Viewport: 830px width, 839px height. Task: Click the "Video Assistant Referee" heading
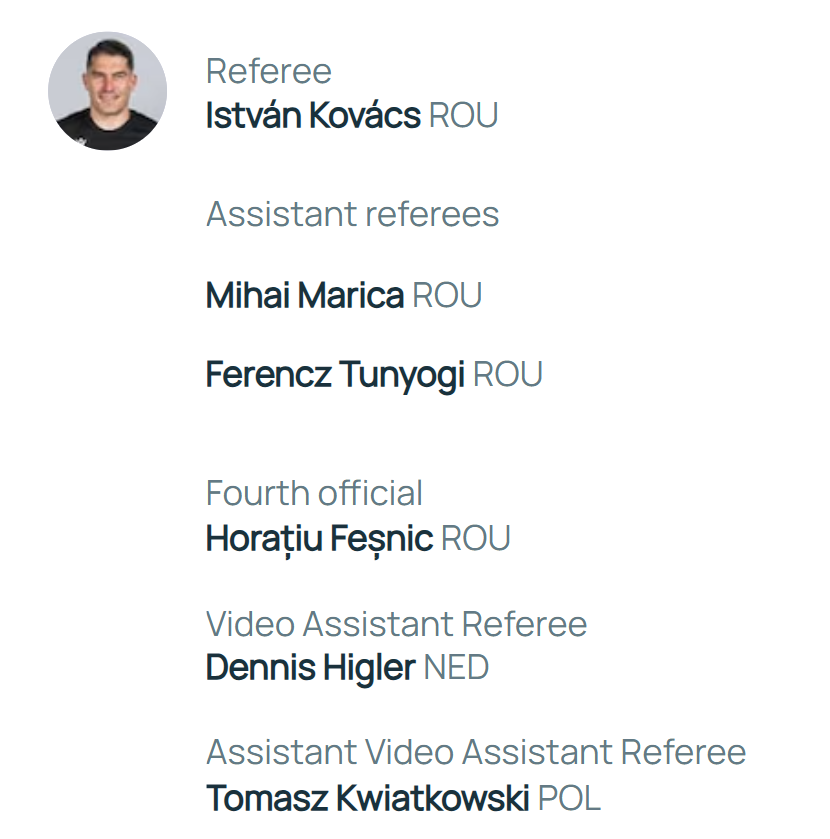point(396,624)
